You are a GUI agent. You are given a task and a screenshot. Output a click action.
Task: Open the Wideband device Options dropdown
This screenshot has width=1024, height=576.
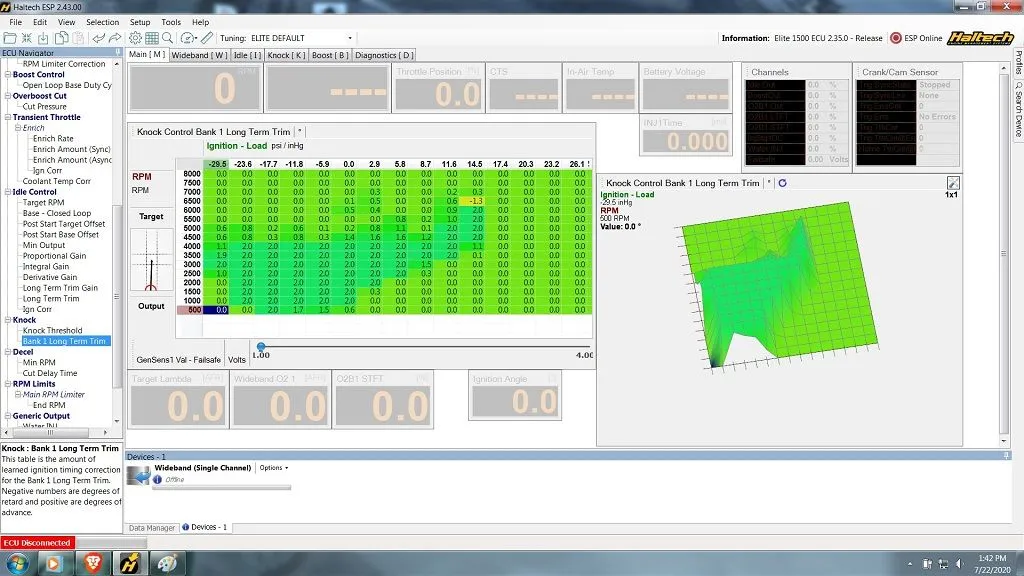pyautogui.click(x=273, y=468)
